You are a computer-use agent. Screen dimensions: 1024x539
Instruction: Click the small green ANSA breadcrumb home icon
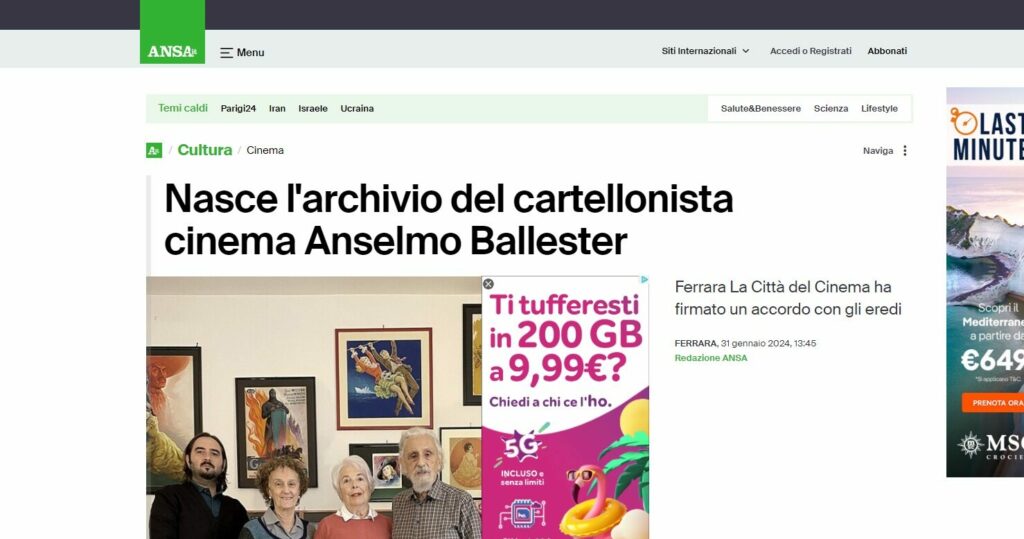(x=153, y=150)
